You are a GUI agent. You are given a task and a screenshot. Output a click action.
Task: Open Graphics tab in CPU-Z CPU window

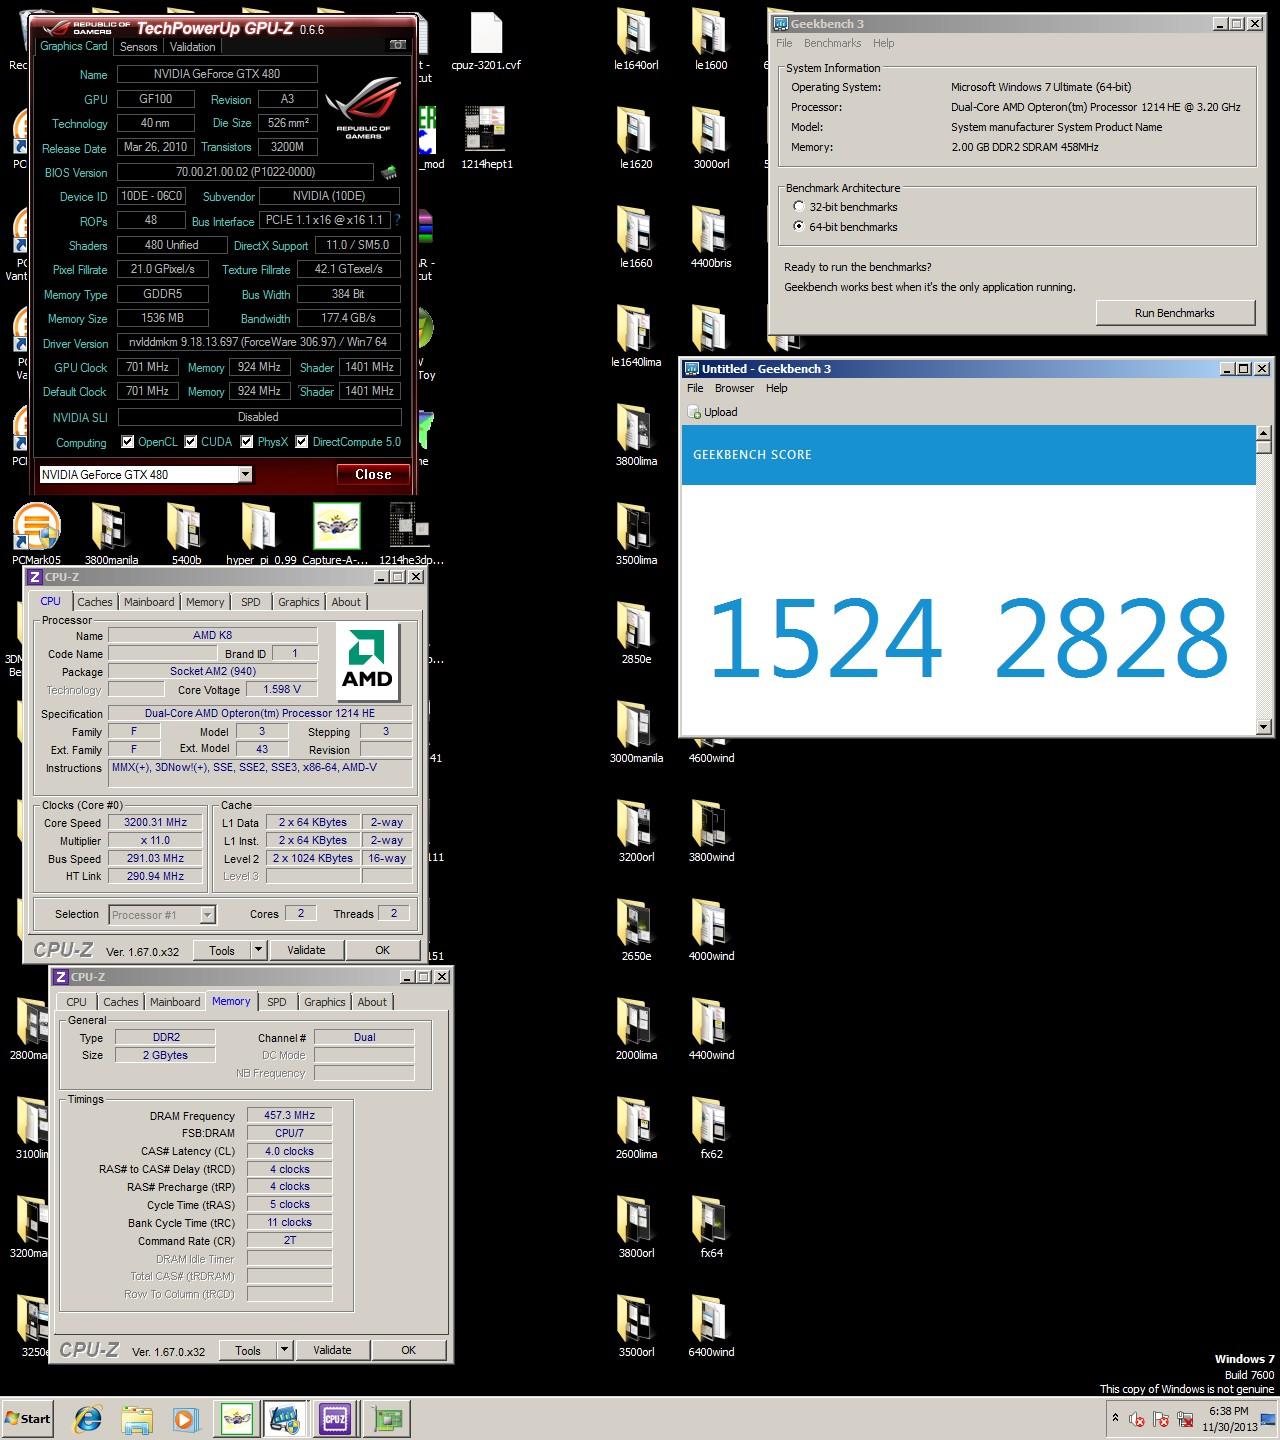pos(299,602)
